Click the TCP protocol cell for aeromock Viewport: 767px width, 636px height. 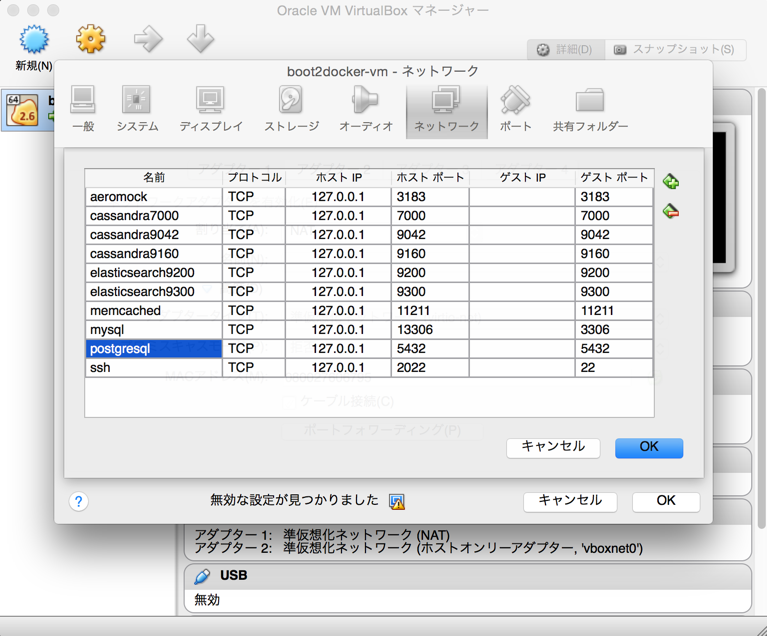coord(254,197)
